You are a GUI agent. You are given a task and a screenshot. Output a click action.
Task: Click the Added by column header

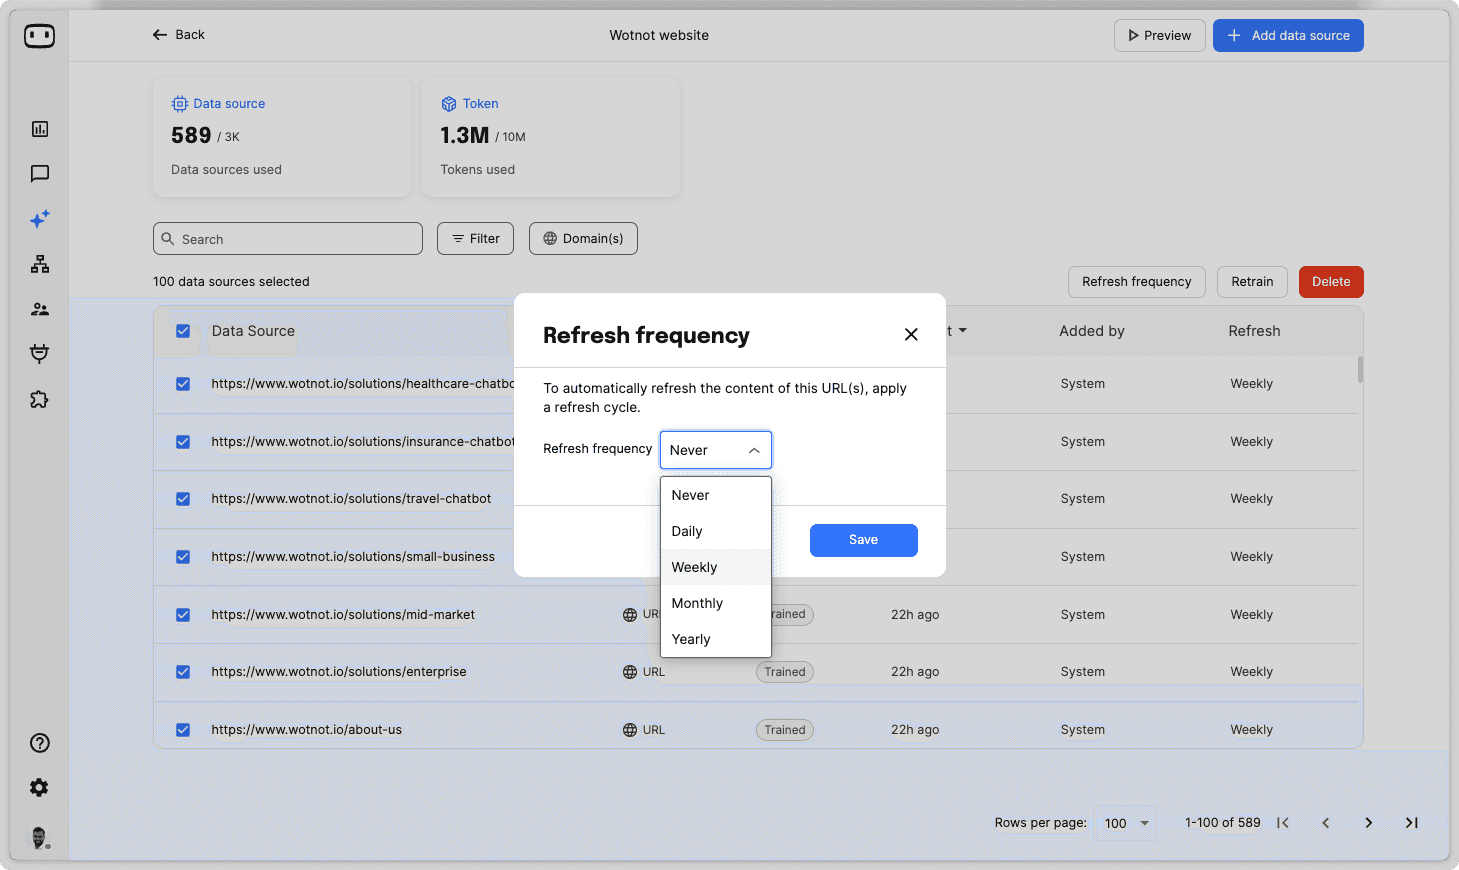[x=1092, y=331]
